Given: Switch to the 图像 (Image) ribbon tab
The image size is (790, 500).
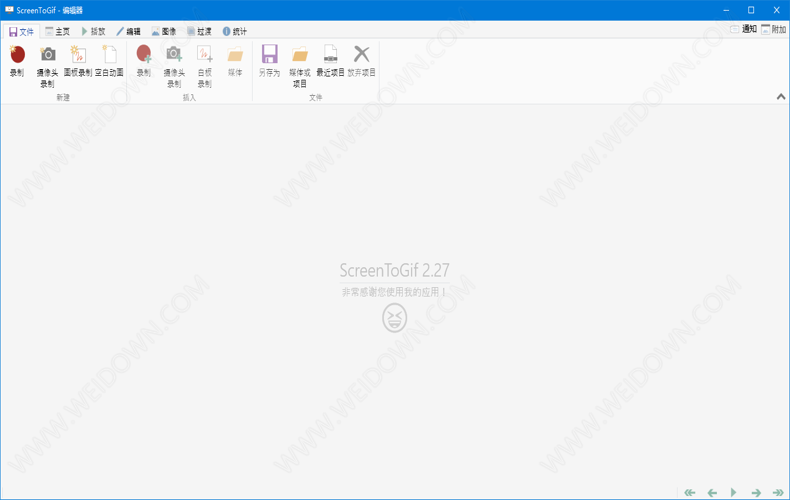Looking at the screenshot, I should (164, 32).
